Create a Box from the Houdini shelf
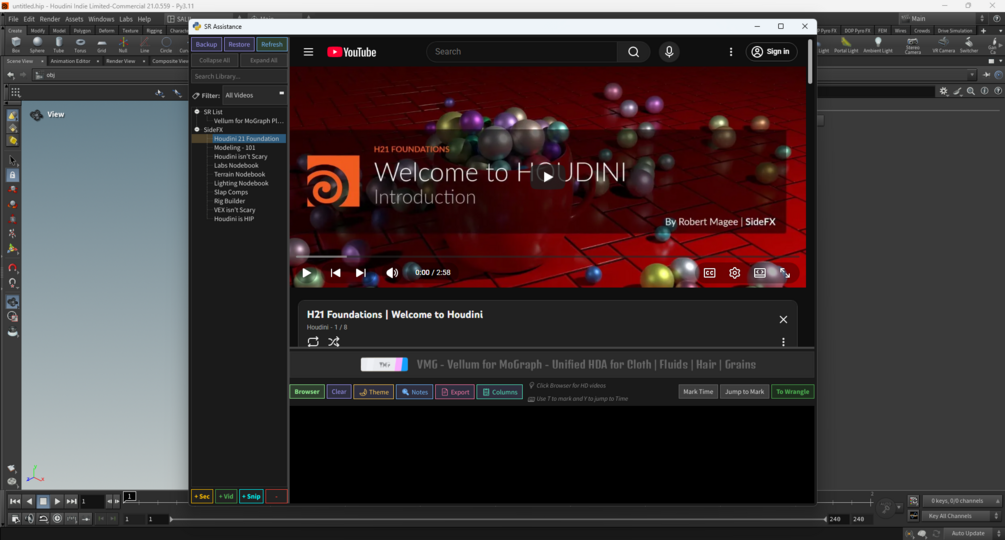1005x540 pixels. point(16,44)
